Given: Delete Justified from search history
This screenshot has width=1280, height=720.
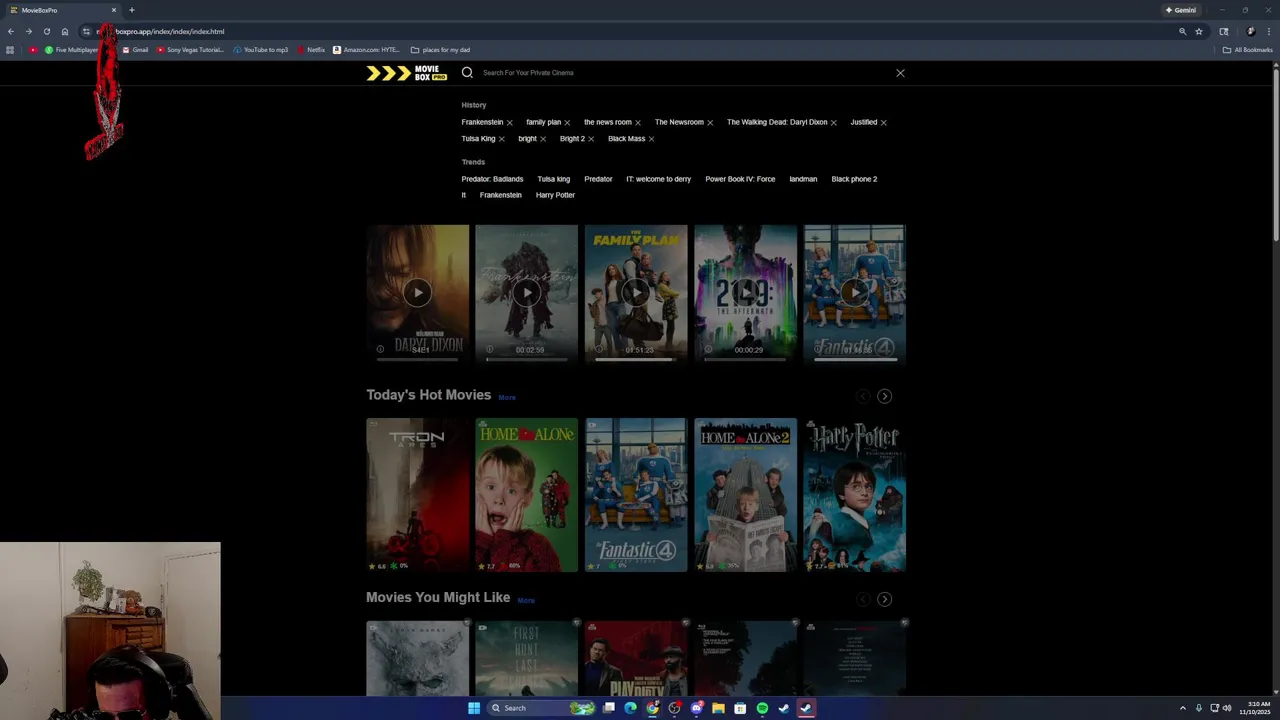Looking at the screenshot, I should point(883,123).
